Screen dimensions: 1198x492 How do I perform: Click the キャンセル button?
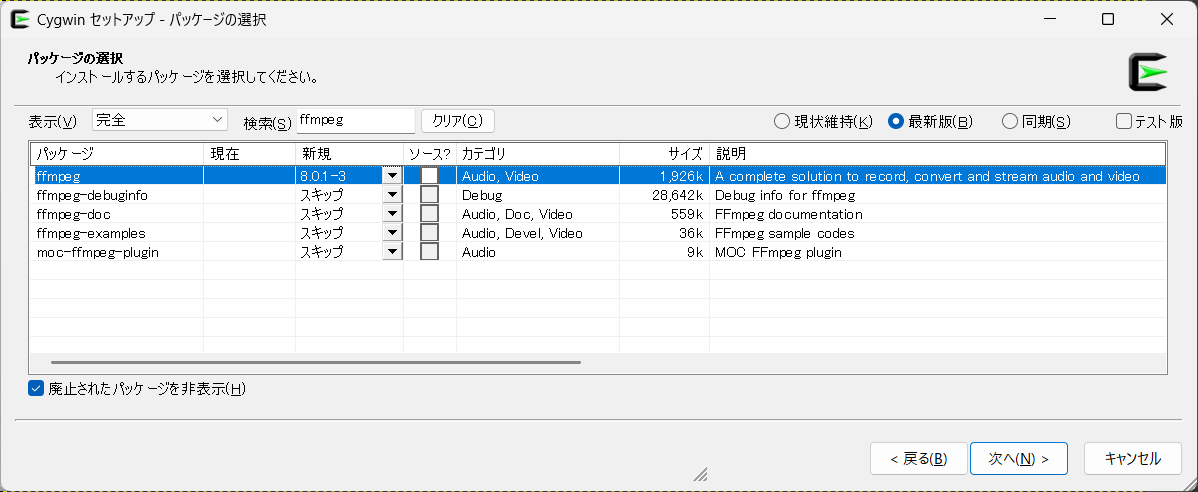(1132, 458)
